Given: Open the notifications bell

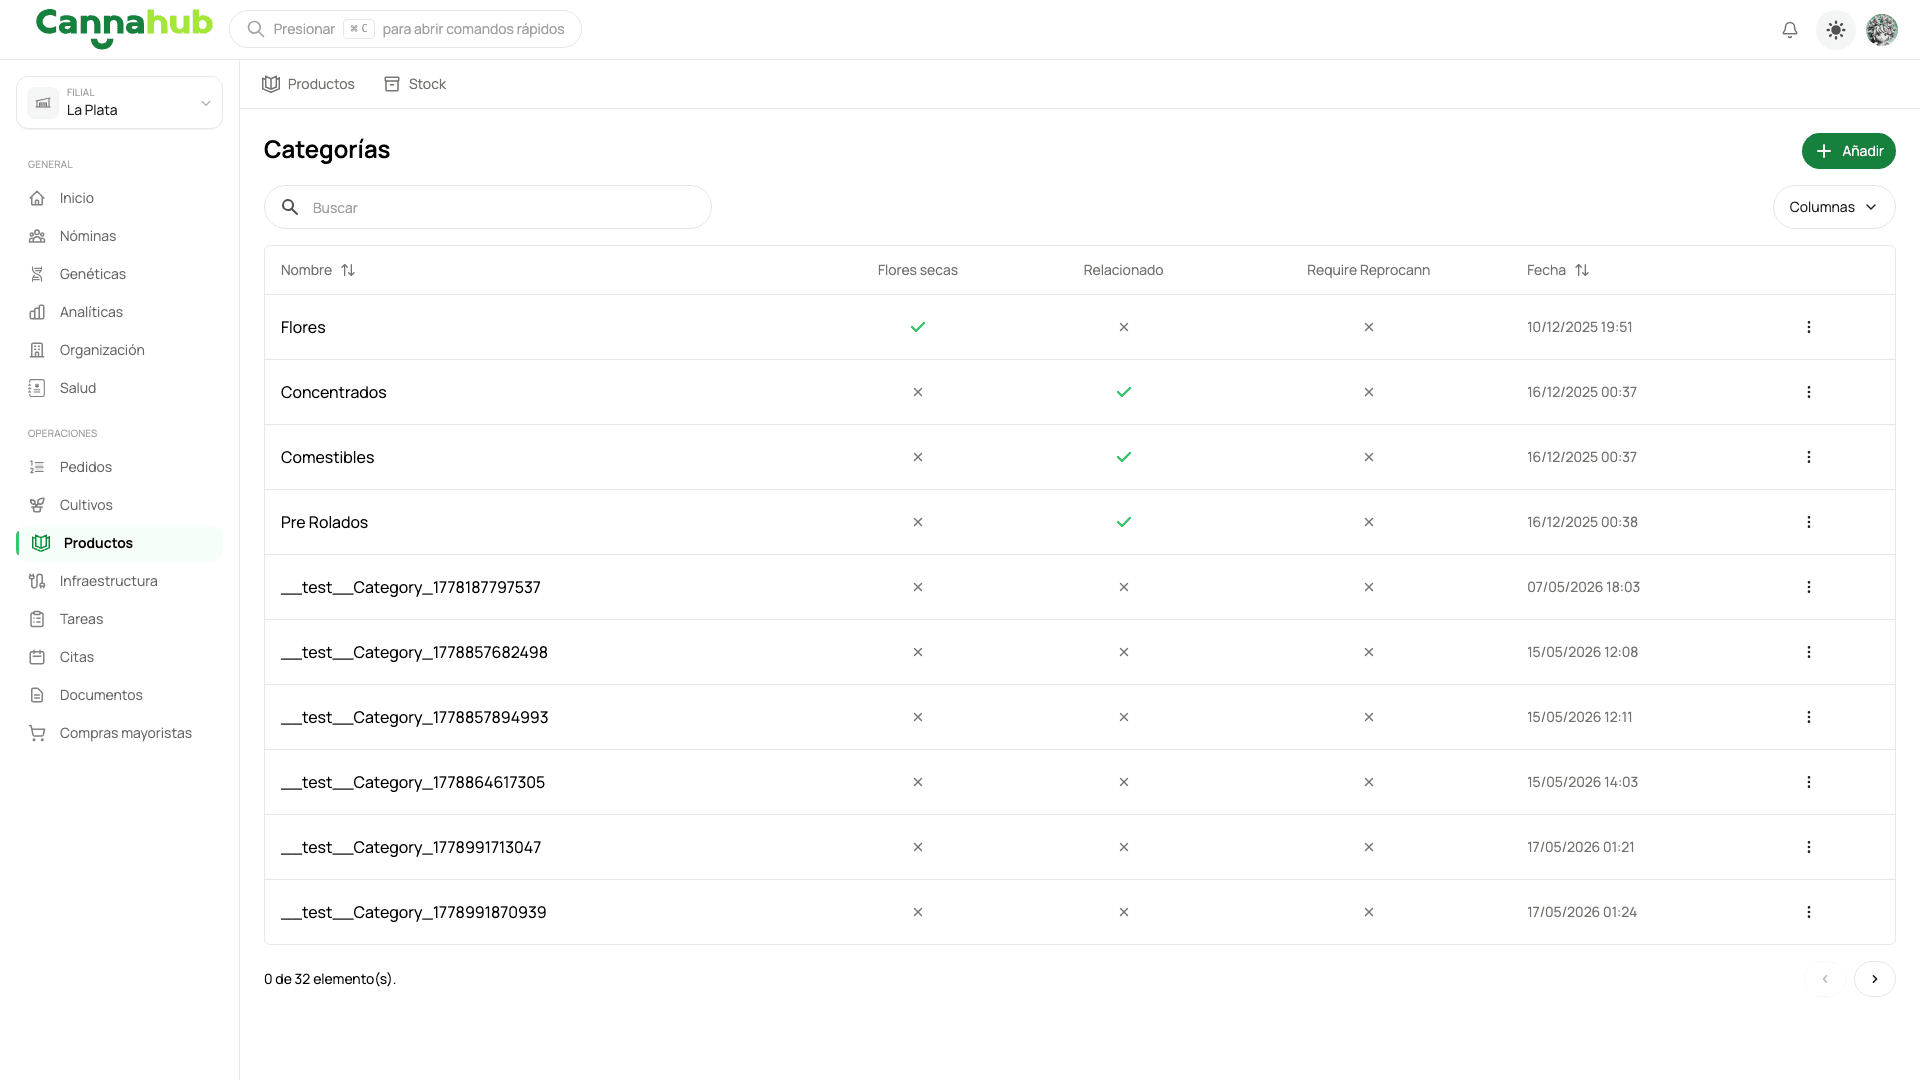Looking at the screenshot, I should (x=1789, y=30).
